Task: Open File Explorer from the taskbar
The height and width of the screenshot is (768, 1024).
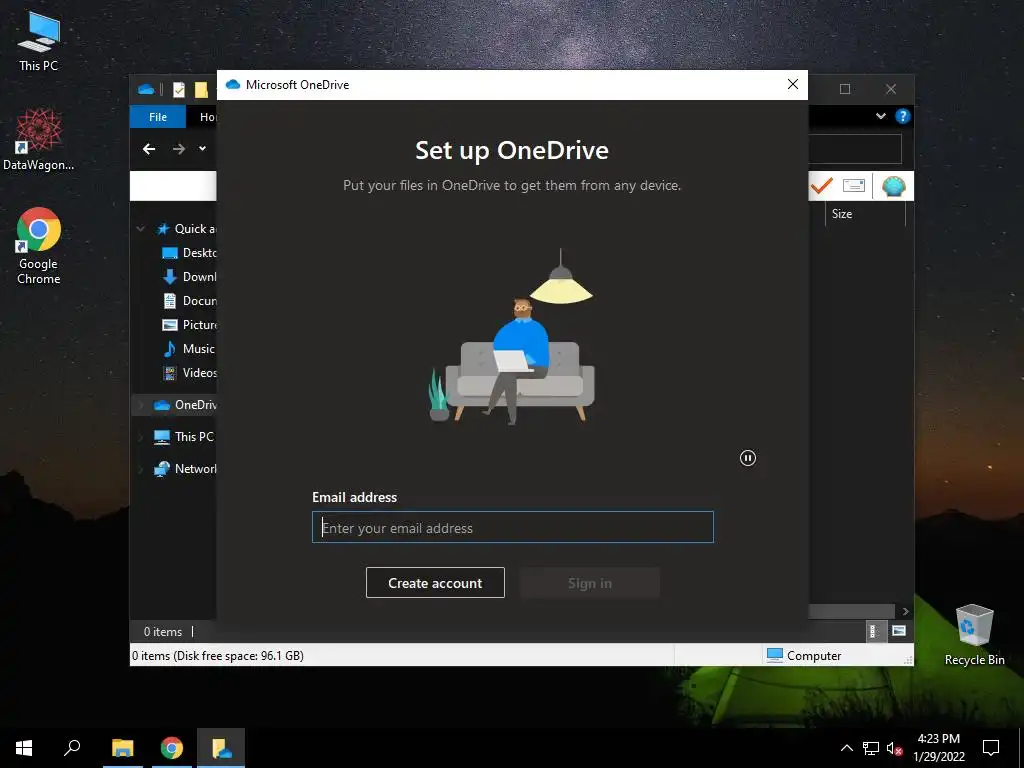Action: point(122,748)
